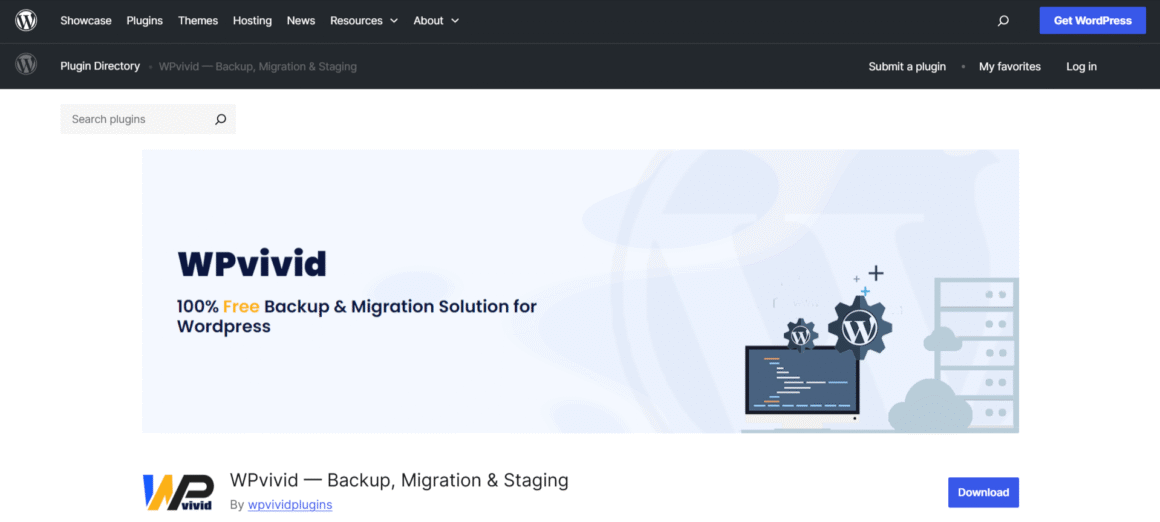The image size is (1160, 522).
Task: Click the WordPress logo in top bar
Action: 26,21
